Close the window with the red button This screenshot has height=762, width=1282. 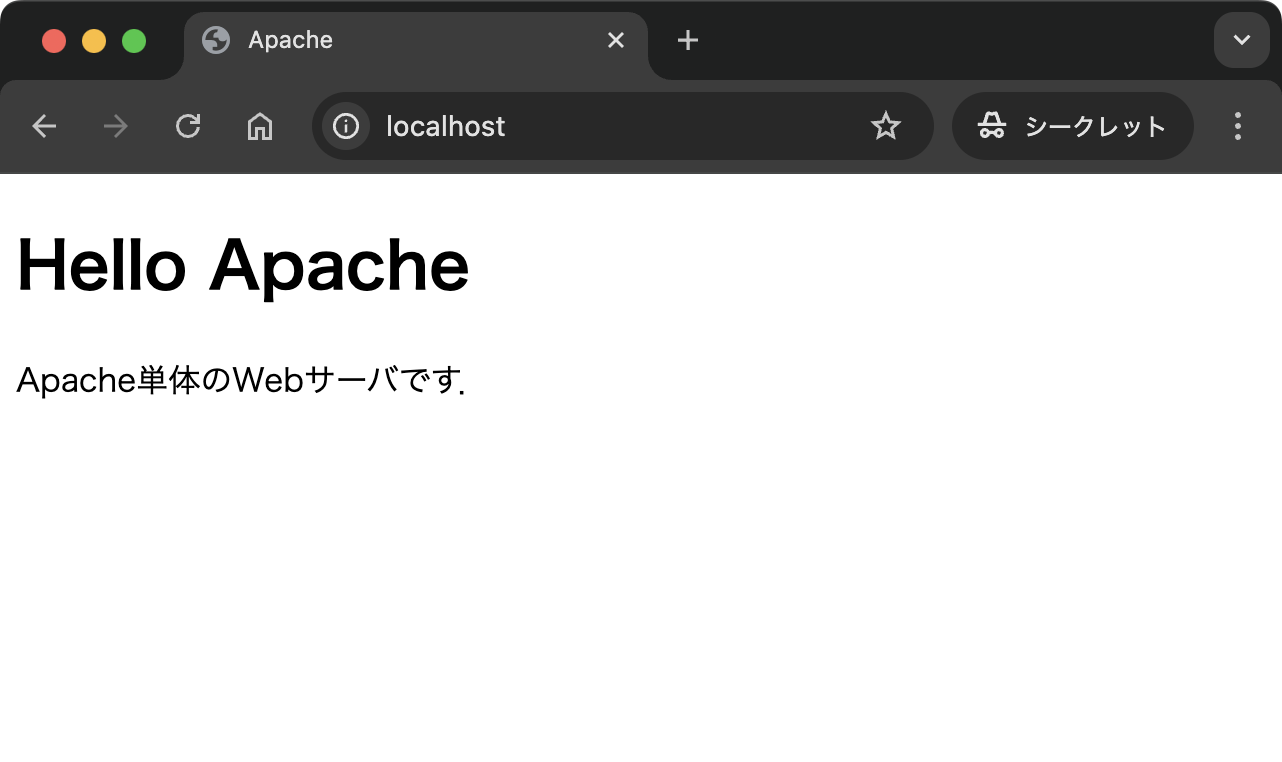click(54, 41)
